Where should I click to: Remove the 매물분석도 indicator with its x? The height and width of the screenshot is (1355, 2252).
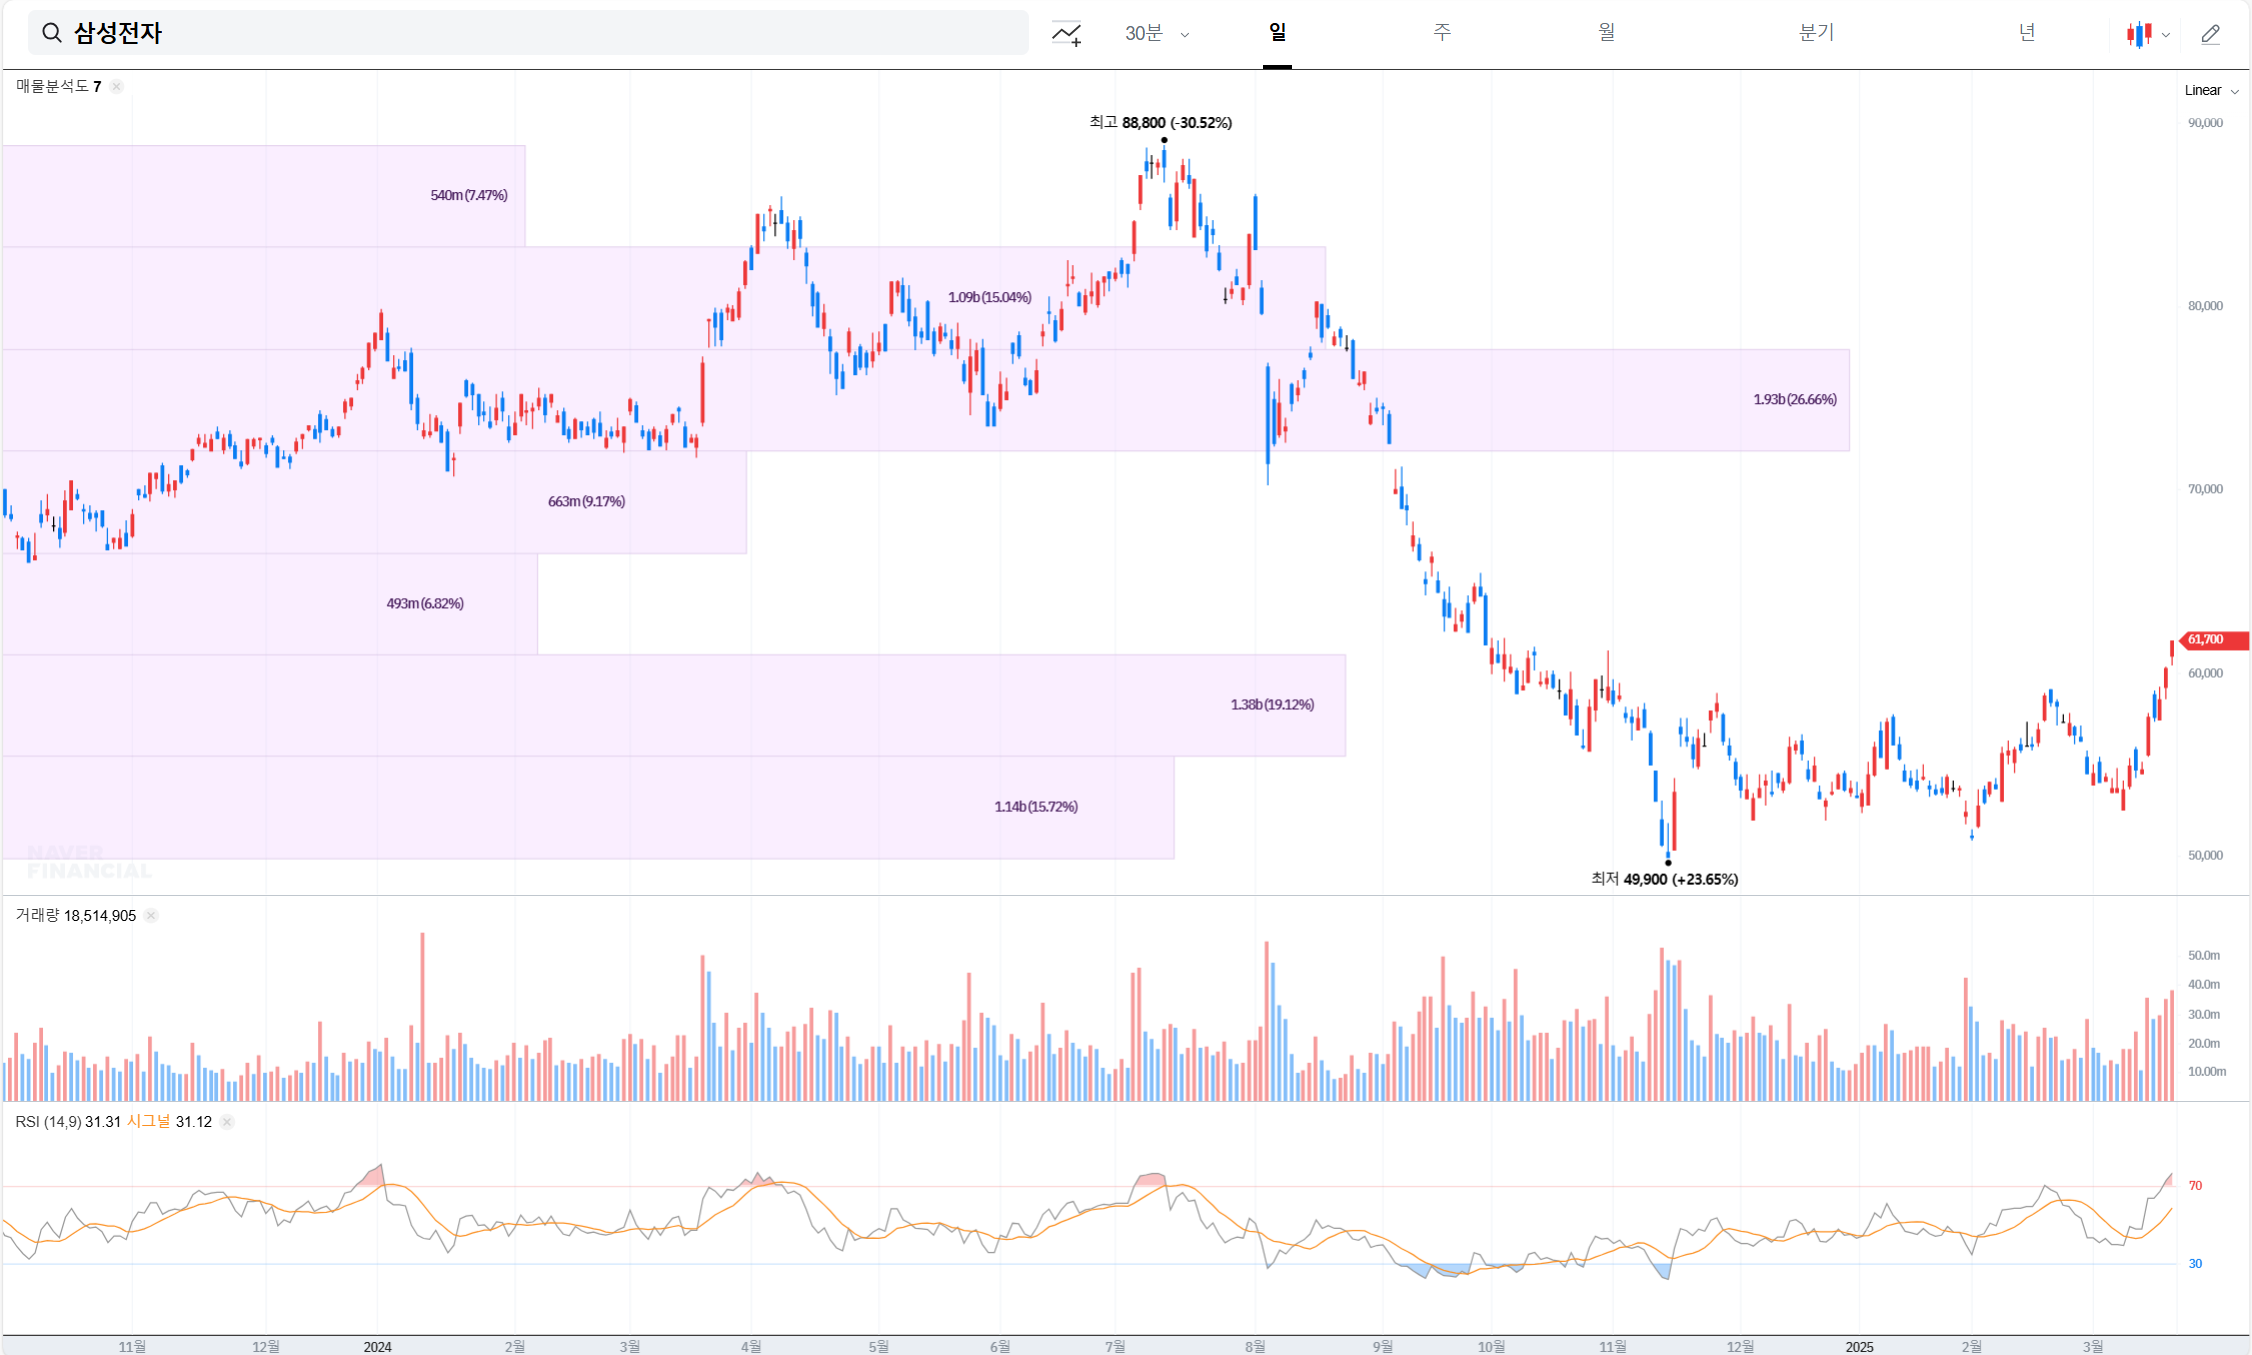click(x=117, y=87)
